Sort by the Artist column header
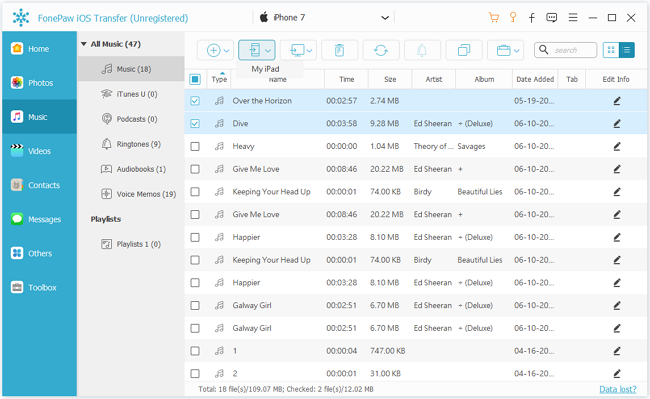 tap(434, 79)
